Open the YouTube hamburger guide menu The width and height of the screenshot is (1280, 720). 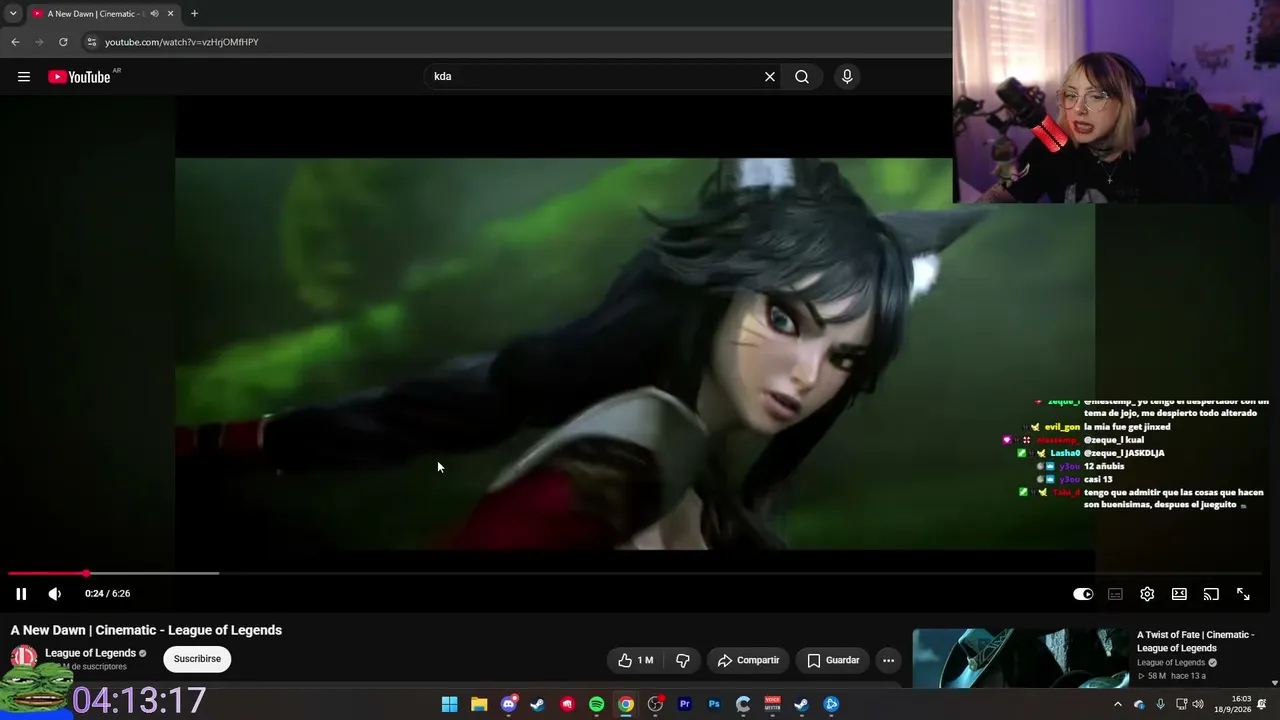(24, 77)
